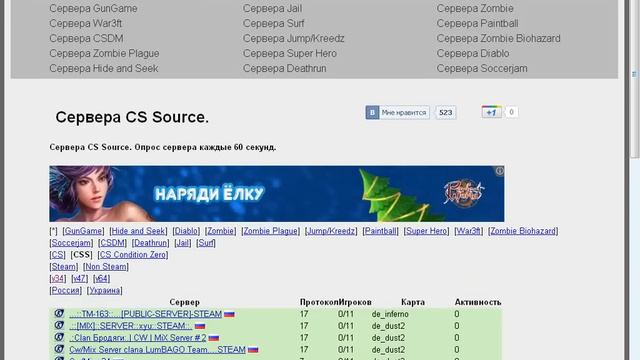The image size is (640, 360).
Task: Open the MIX SERVER xyu STEAM link
Action: 131,326
